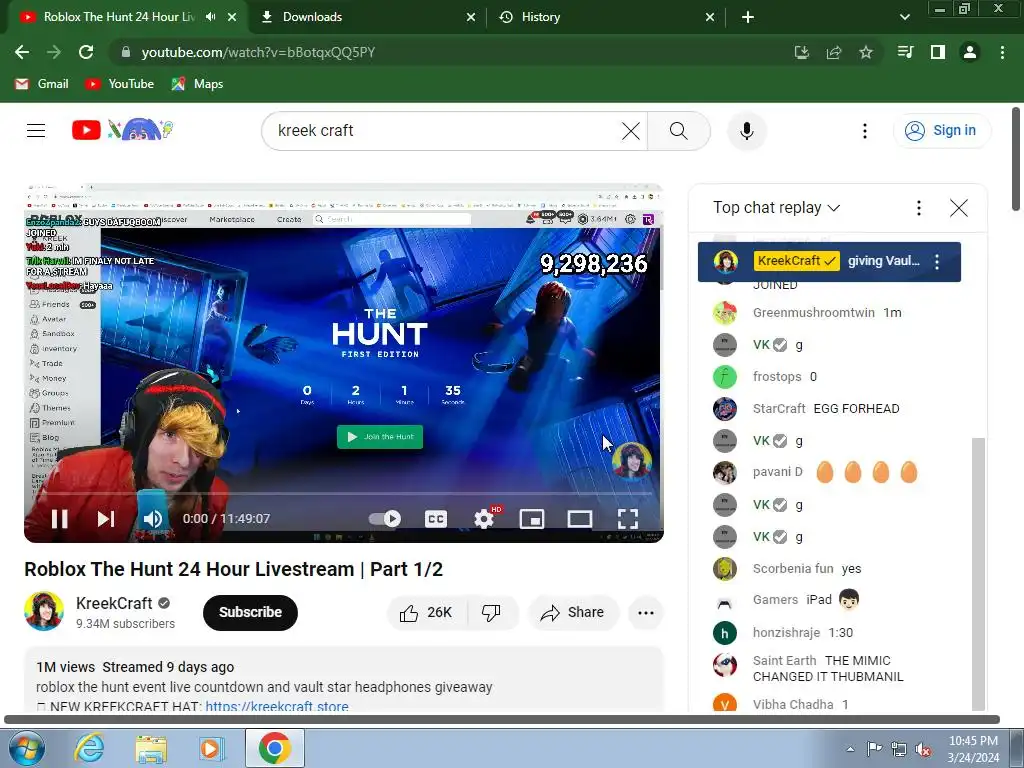Mute the Roblox The Hunt tab audio
This screenshot has height=768, width=1024.
click(210, 17)
